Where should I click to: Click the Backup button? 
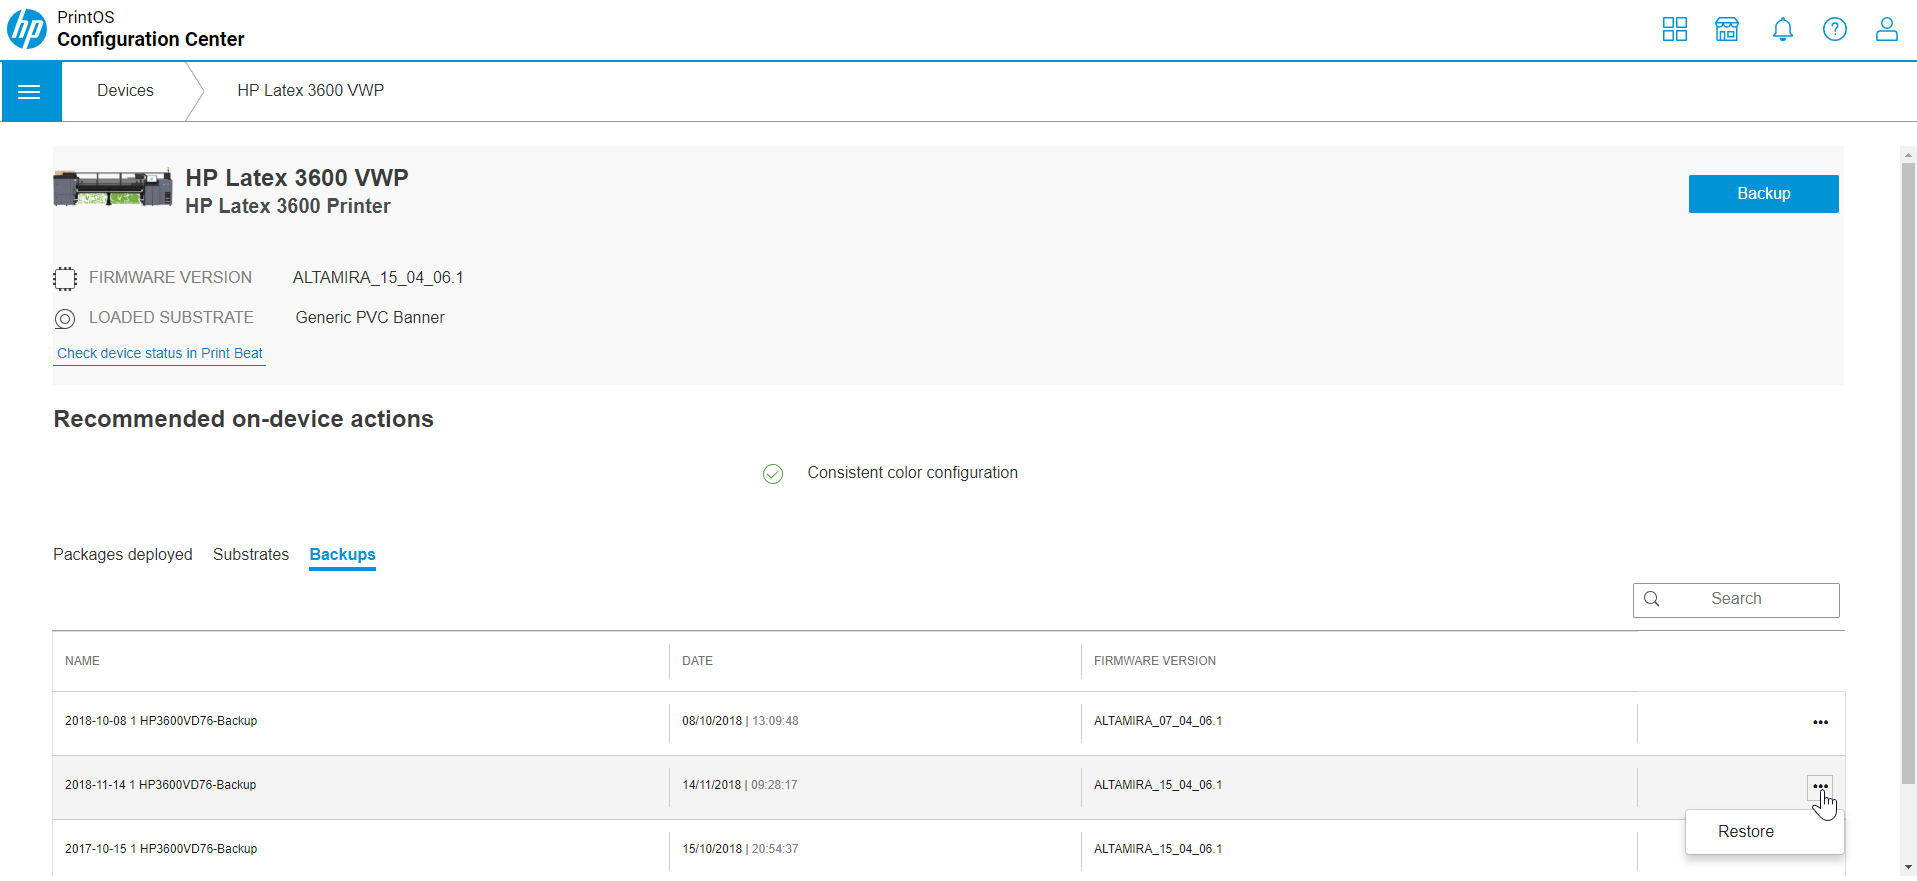coord(1764,194)
